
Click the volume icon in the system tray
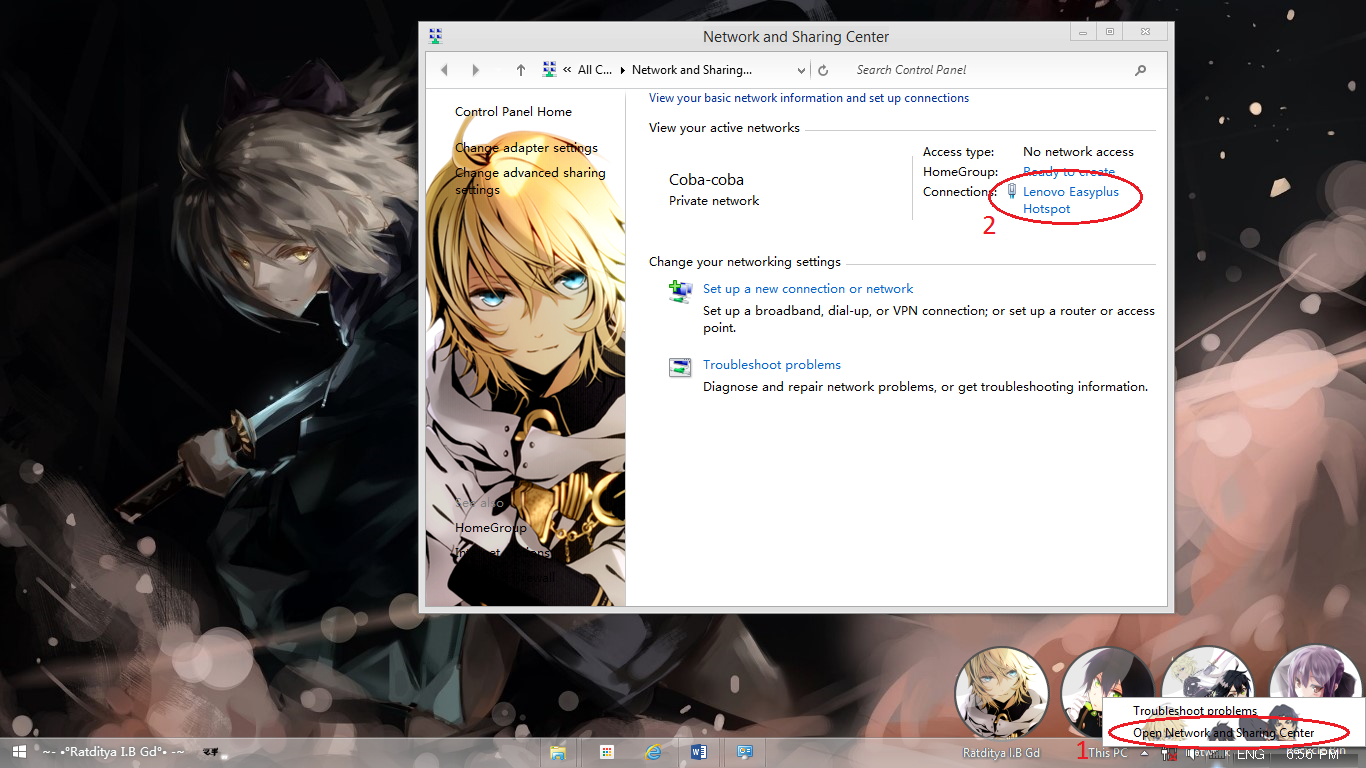pos(1191,754)
